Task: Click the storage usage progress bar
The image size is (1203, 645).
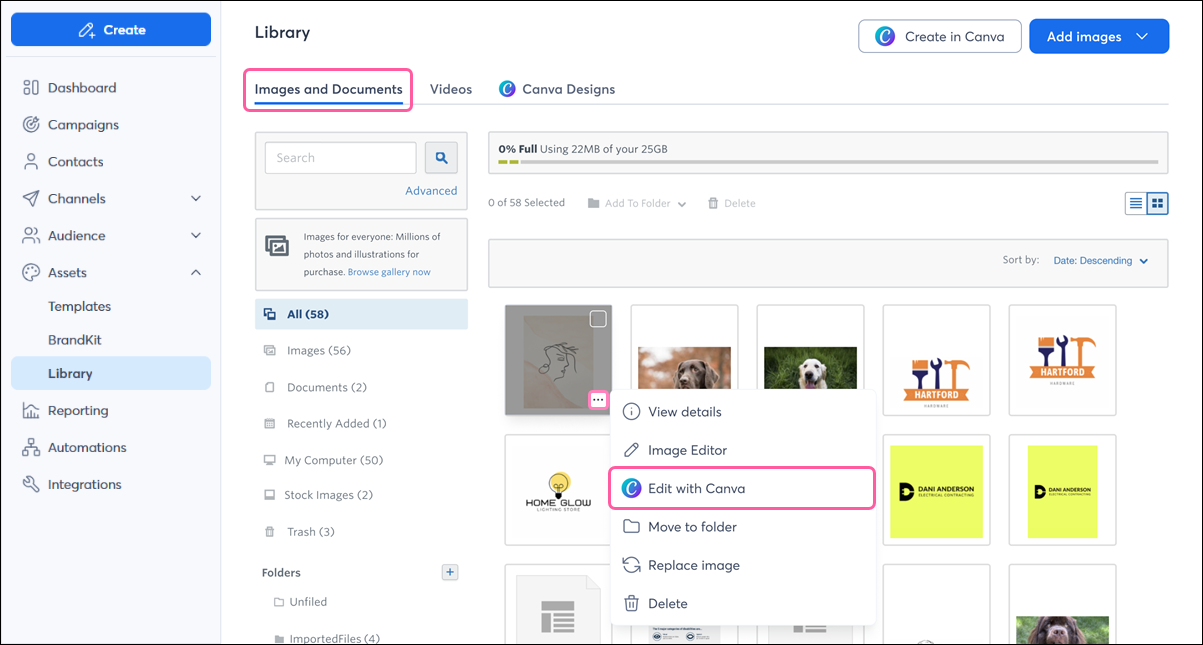Action: (828, 162)
